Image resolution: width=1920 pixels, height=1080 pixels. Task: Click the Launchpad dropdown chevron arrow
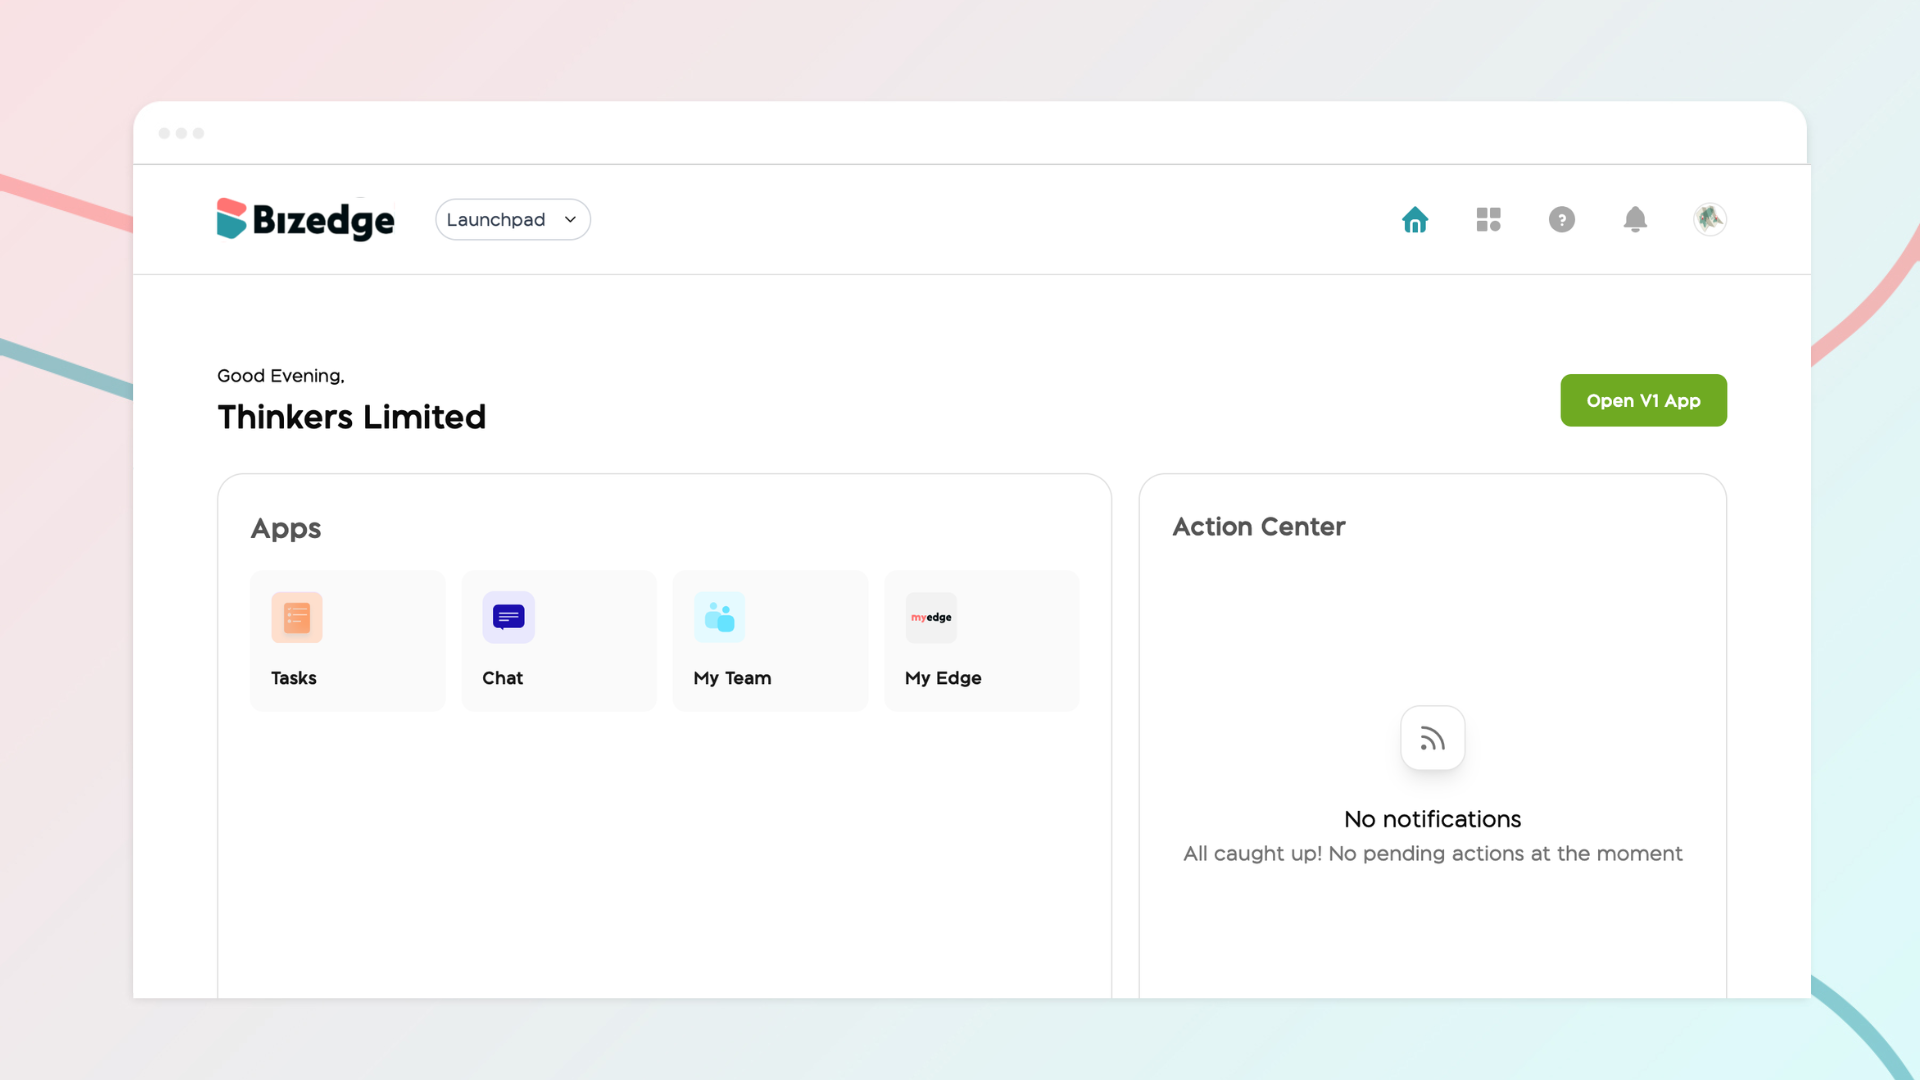570,220
